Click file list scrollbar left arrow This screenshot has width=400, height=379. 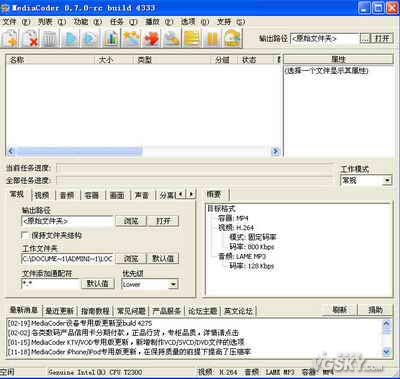click(11, 152)
